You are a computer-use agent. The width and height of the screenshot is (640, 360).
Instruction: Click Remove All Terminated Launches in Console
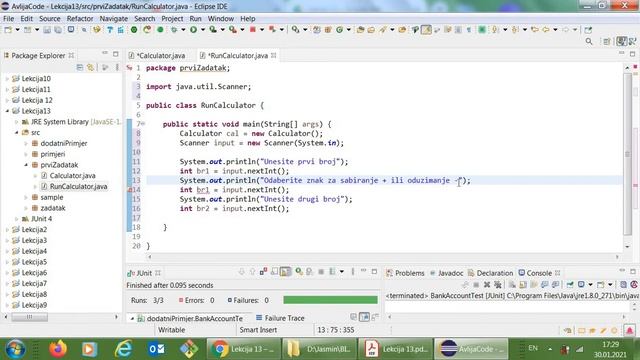tap(498, 284)
